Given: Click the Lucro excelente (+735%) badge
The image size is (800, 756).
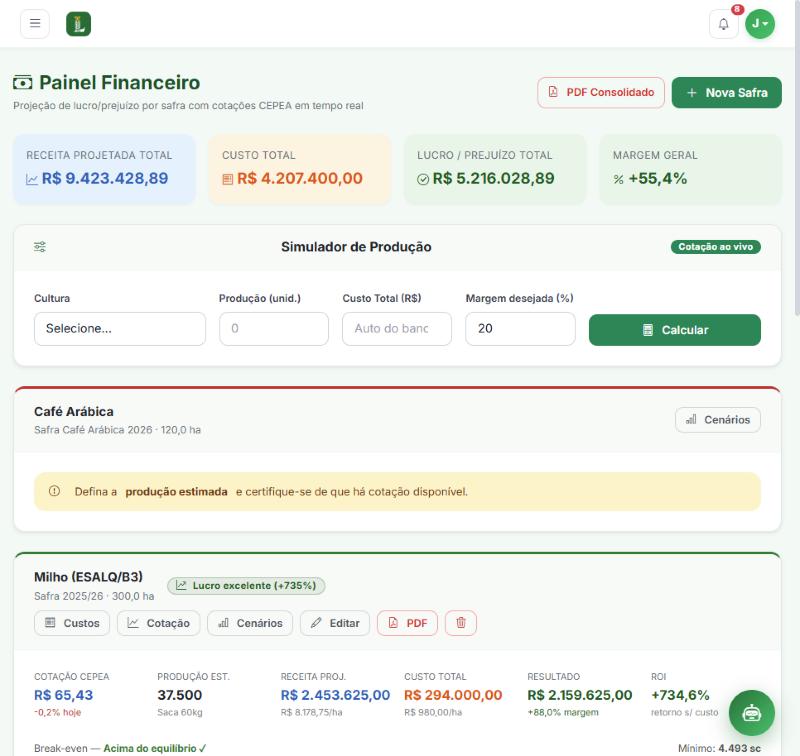Looking at the screenshot, I should pyautogui.click(x=246, y=586).
